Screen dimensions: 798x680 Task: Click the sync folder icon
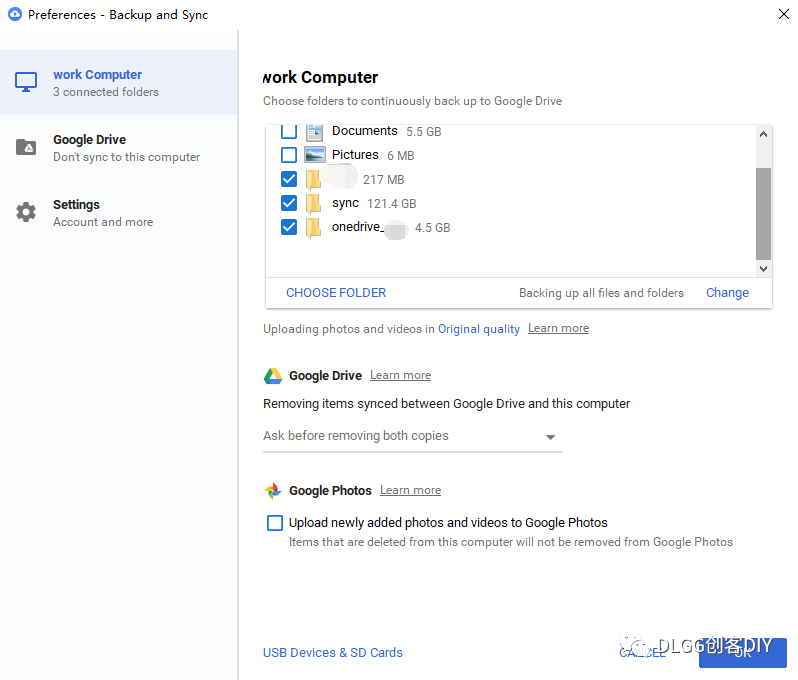tap(314, 203)
